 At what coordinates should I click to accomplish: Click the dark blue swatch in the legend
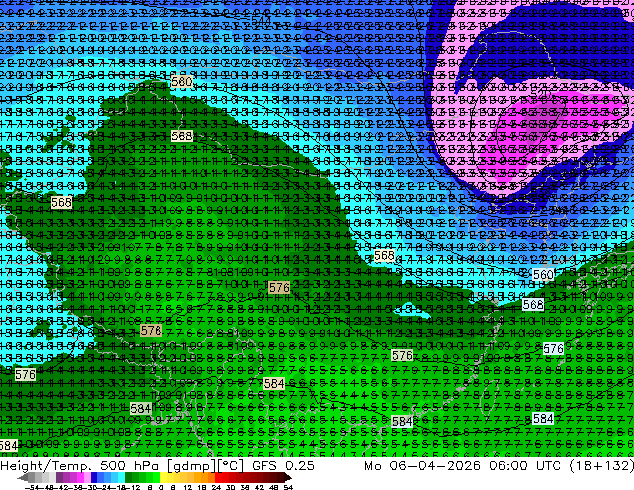(x=94, y=477)
